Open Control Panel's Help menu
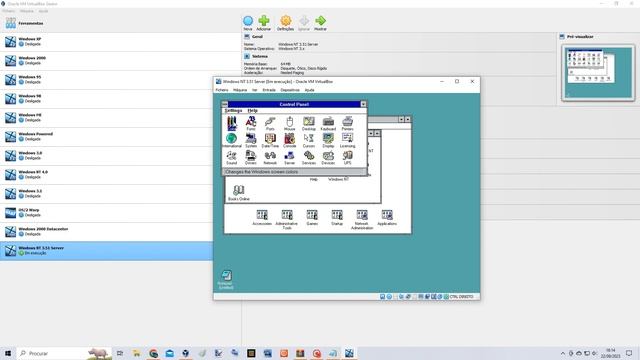Screen dimensions: 640x360 point(252,111)
